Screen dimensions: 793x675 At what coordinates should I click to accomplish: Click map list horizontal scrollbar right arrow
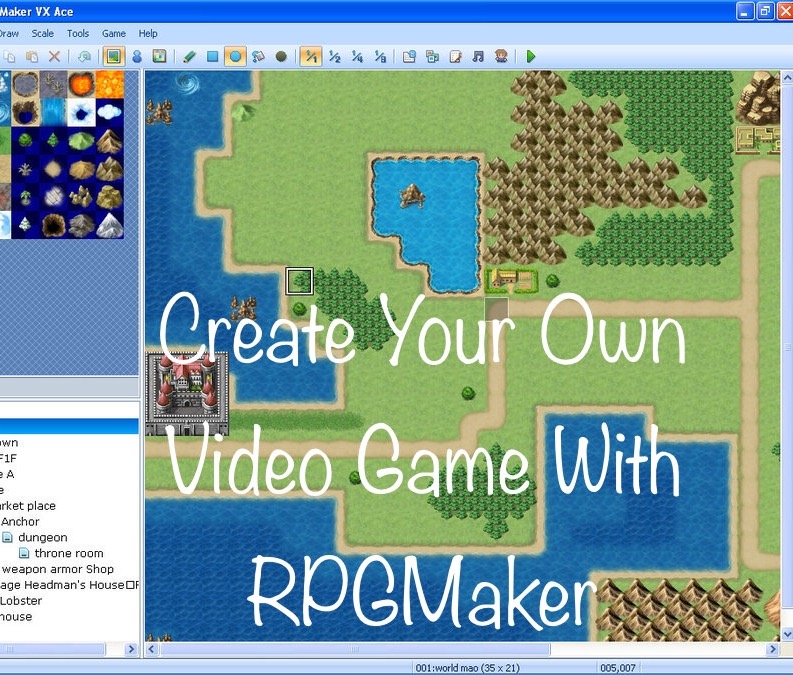coord(131,649)
